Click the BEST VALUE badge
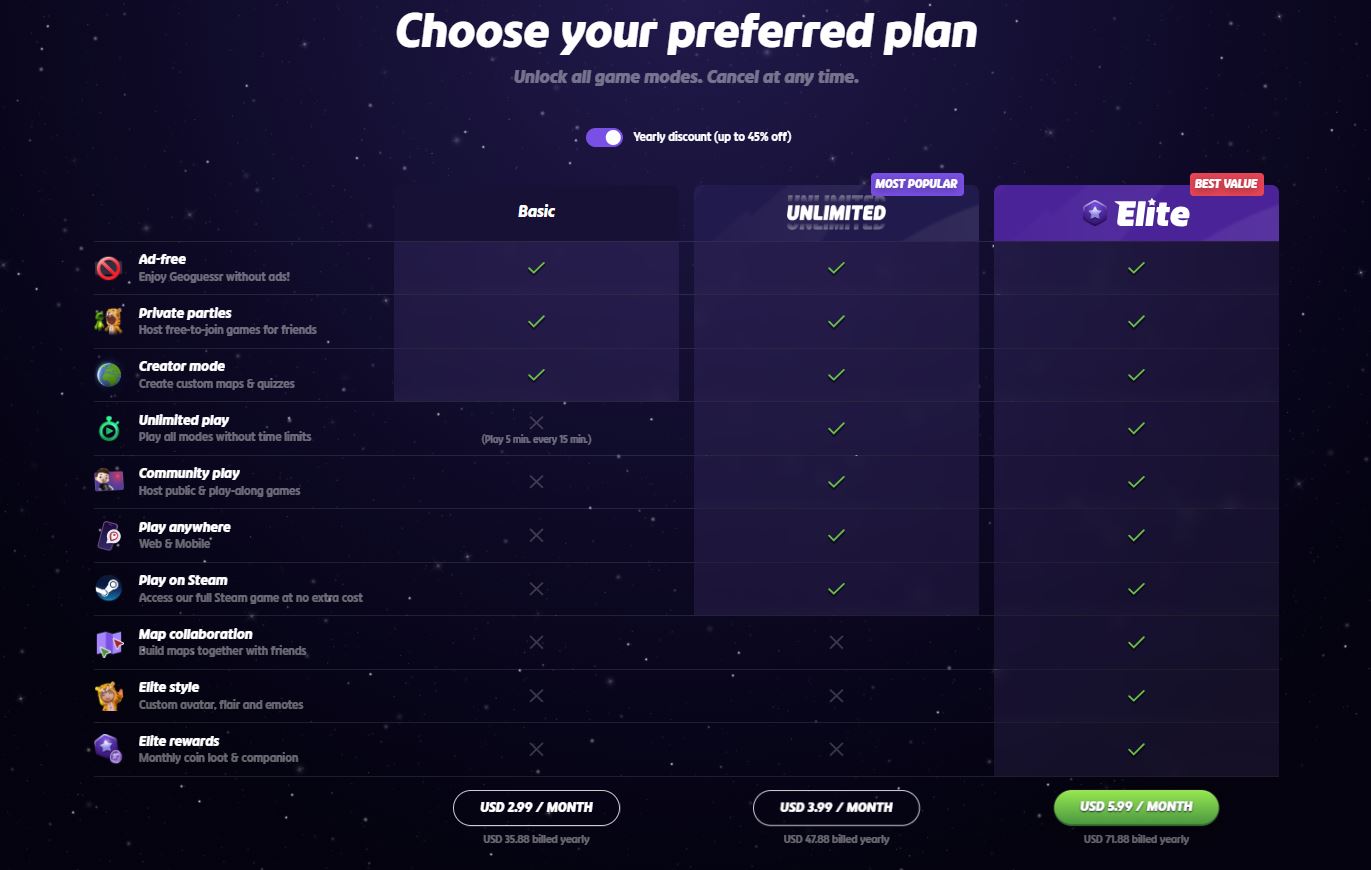Screen dimensions: 1371x870 [x=1228, y=184]
